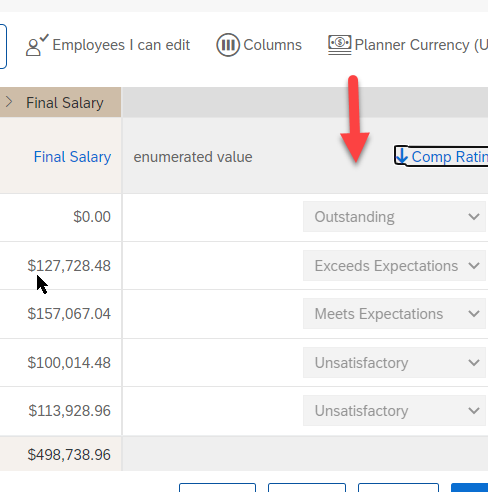Screen dimensions: 488x492
Task: Click the enumerated value column header
Action: [193, 157]
